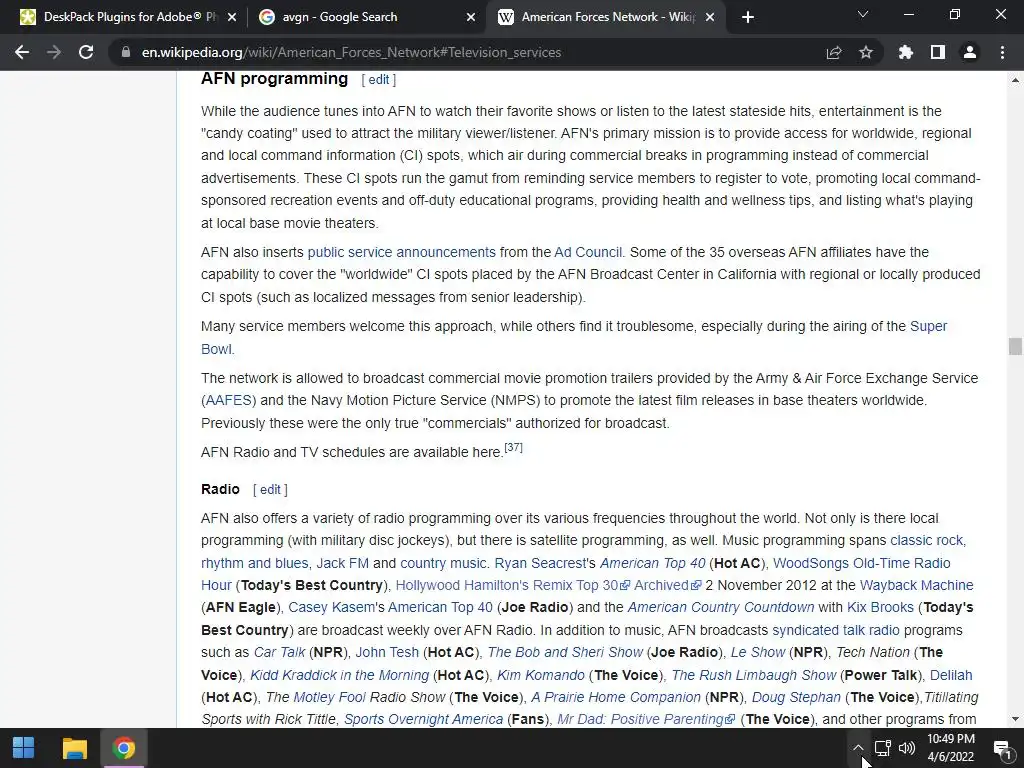This screenshot has width=1024, height=768.
Task: Close the American Forces Network tab
Action: click(x=711, y=17)
